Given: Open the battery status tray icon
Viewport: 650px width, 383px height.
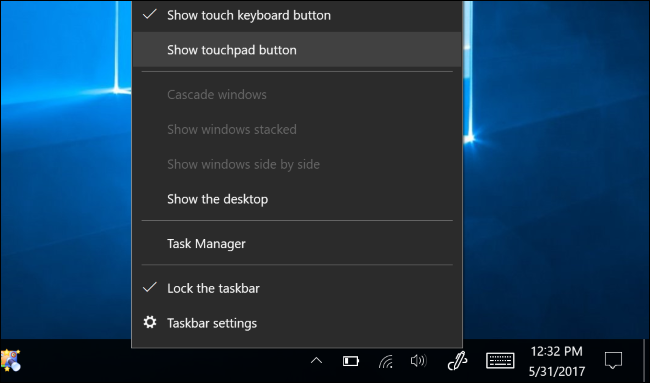Looking at the screenshot, I should tap(351, 361).
